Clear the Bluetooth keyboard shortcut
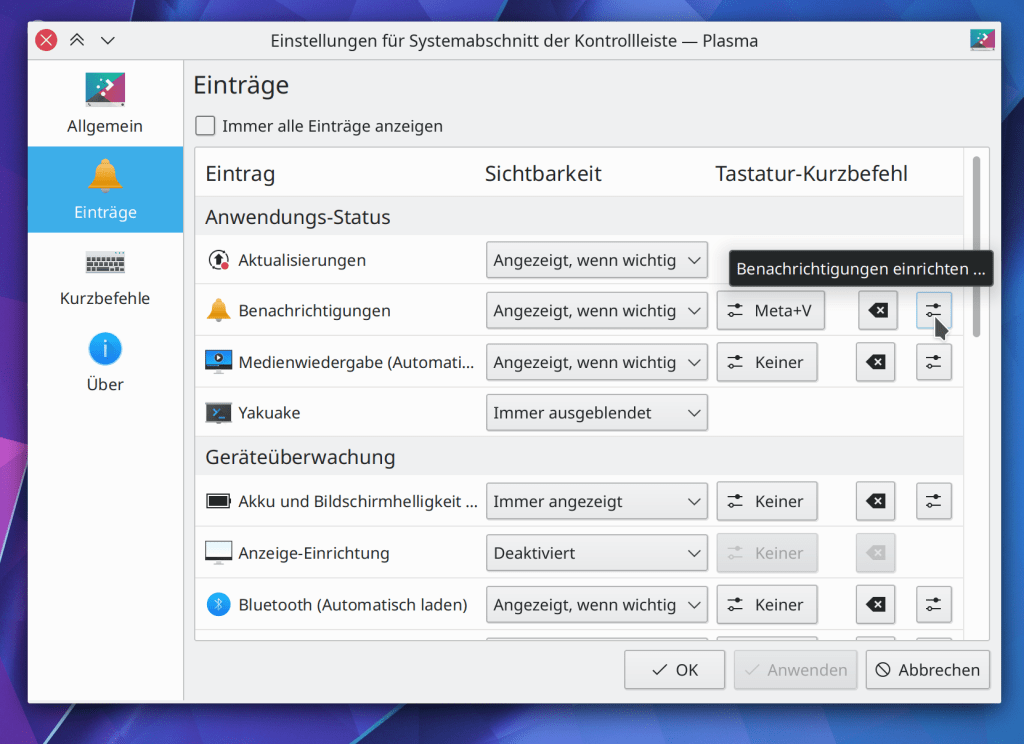The width and height of the screenshot is (1024, 744). 875,605
